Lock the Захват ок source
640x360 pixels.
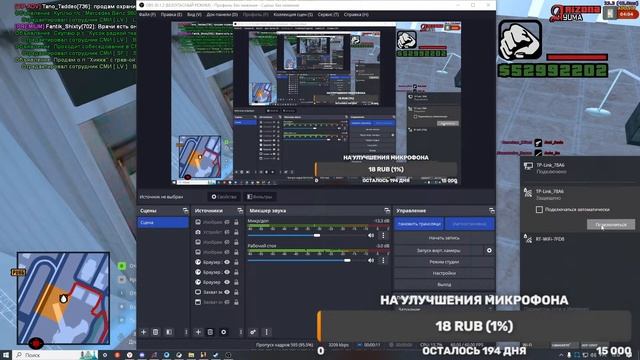click(x=236, y=302)
